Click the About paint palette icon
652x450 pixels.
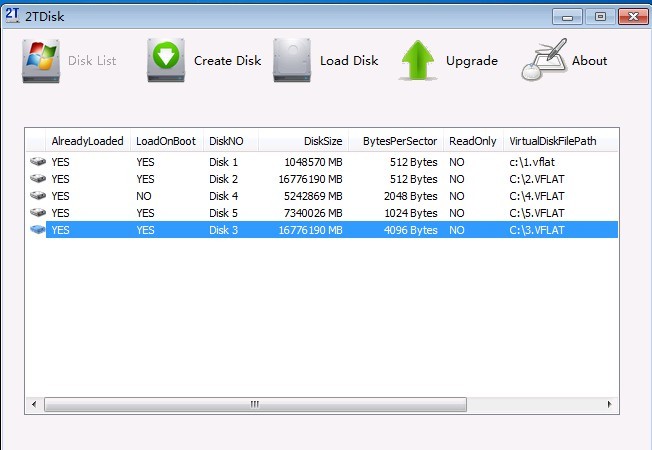(x=544, y=61)
